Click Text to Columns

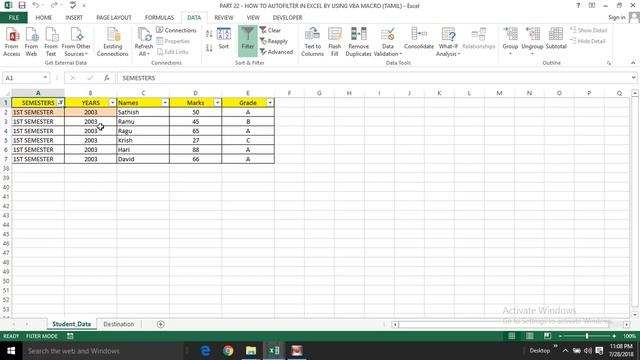pos(312,42)
